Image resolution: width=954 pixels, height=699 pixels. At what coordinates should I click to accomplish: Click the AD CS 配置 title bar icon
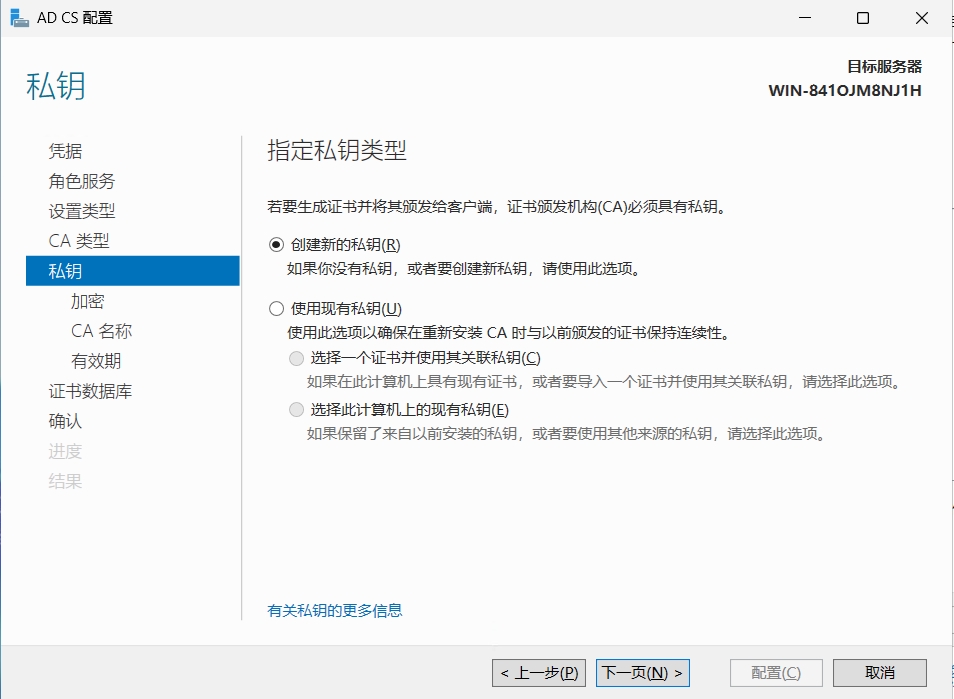[x=19, y=18]
